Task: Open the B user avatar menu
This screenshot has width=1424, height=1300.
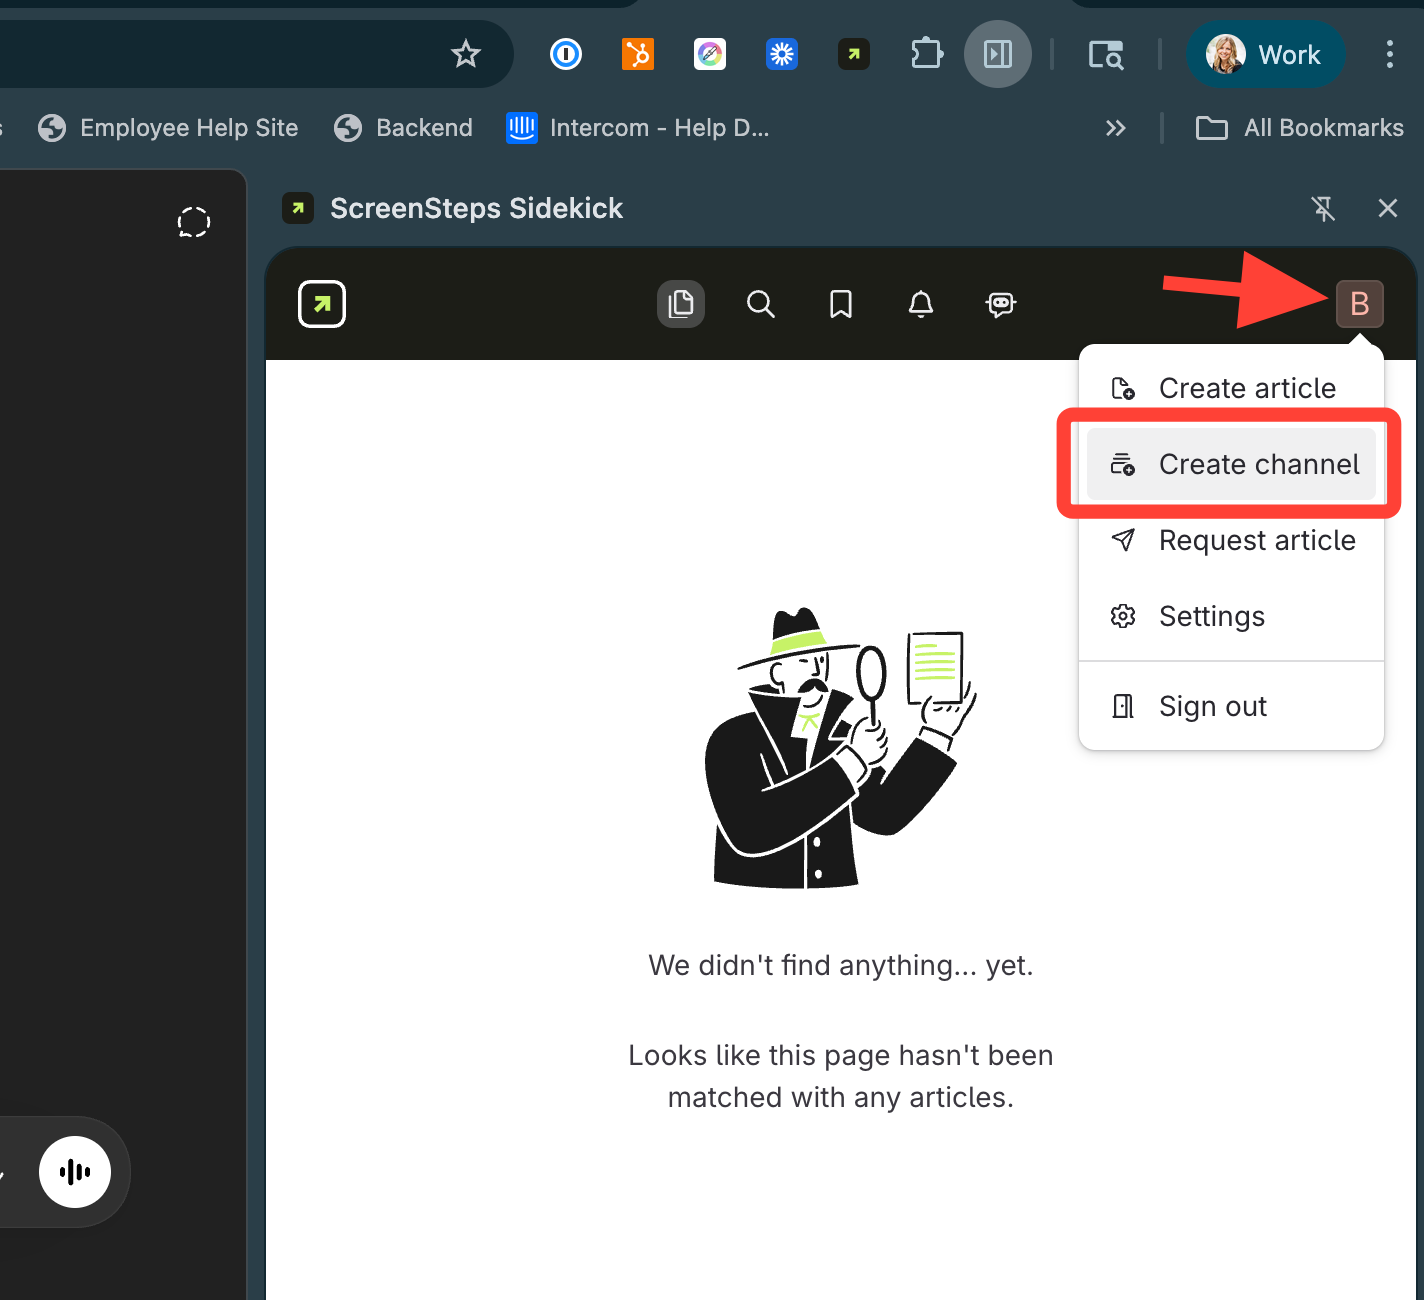Action: point(1359,304)
